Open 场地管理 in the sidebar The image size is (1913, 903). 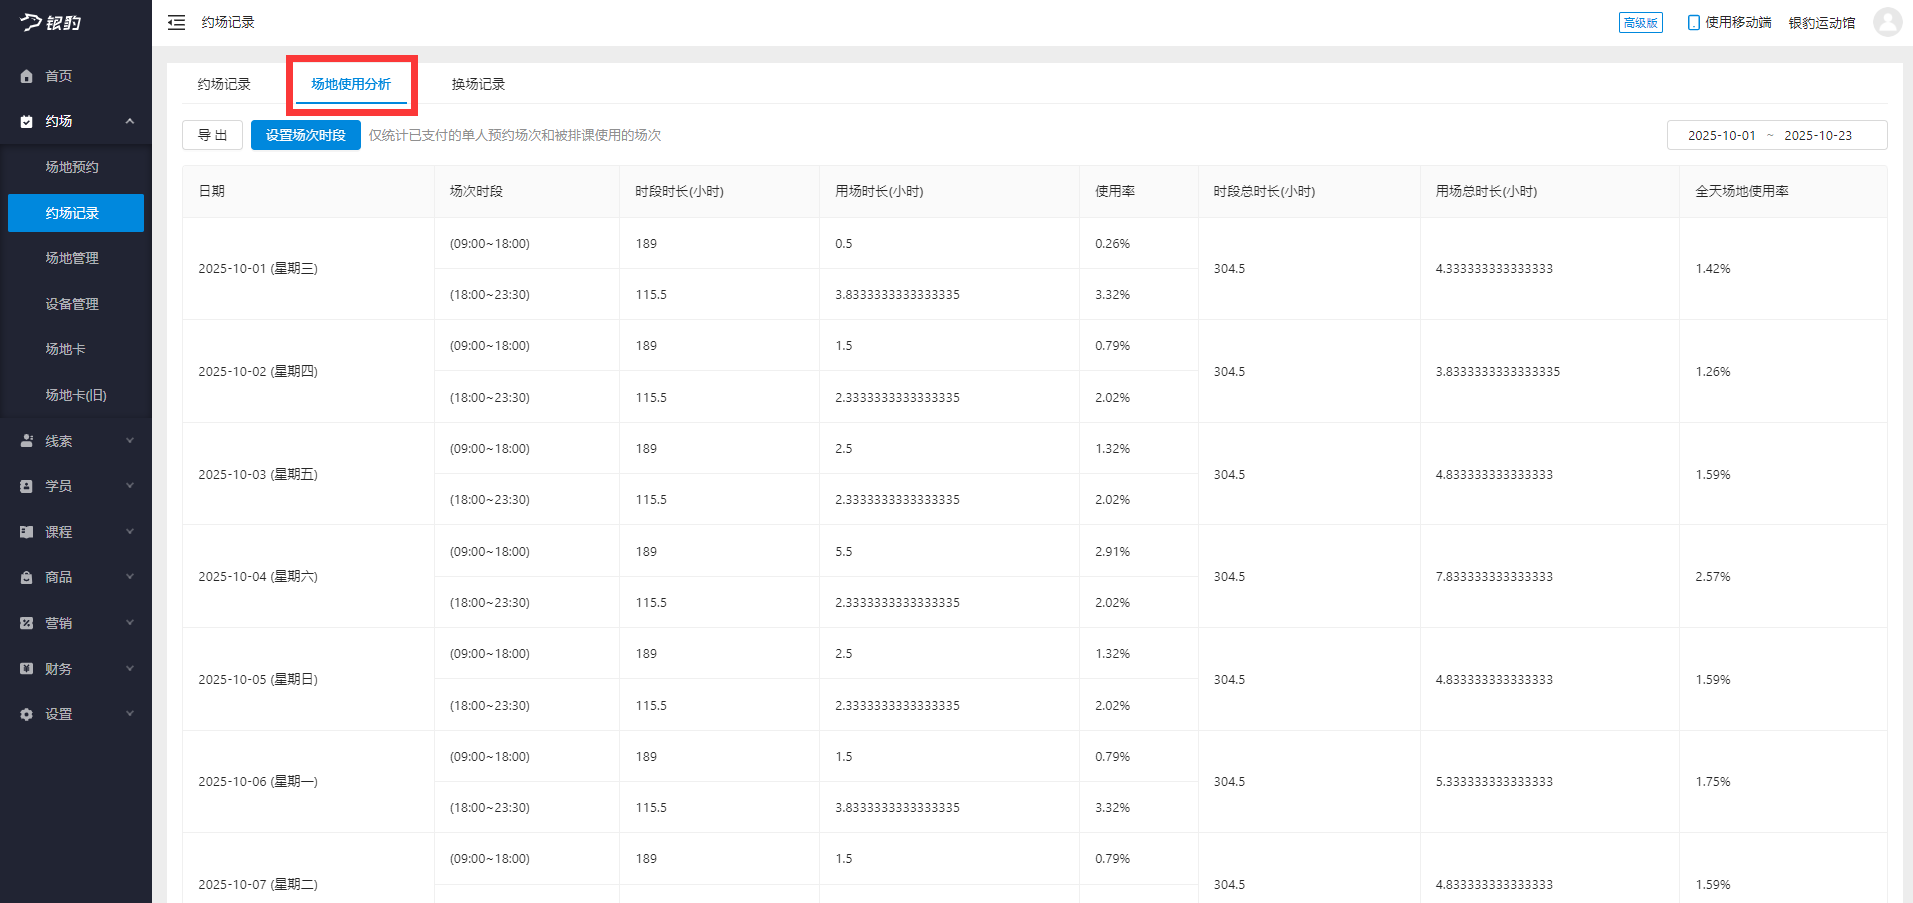pos(72,258)
